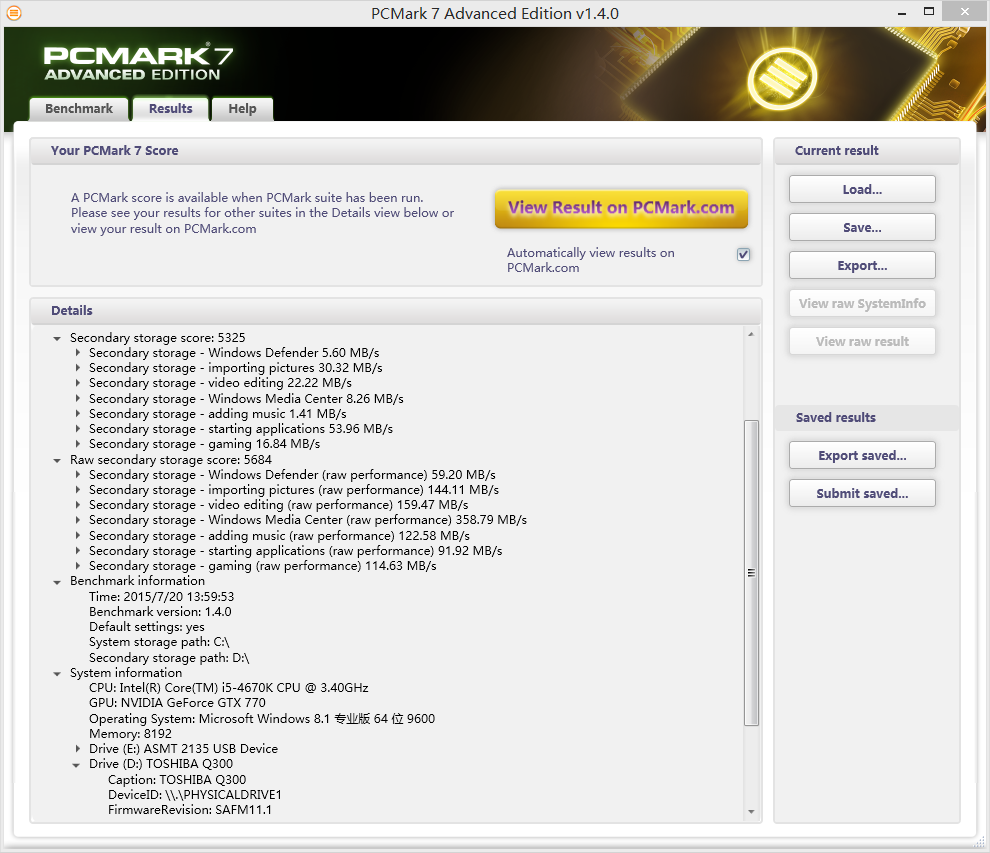The width and height of the screenshot is (990, 853).
Task: Collapse Raw secondary storage score 5684 node
Action: click(57, 460)
